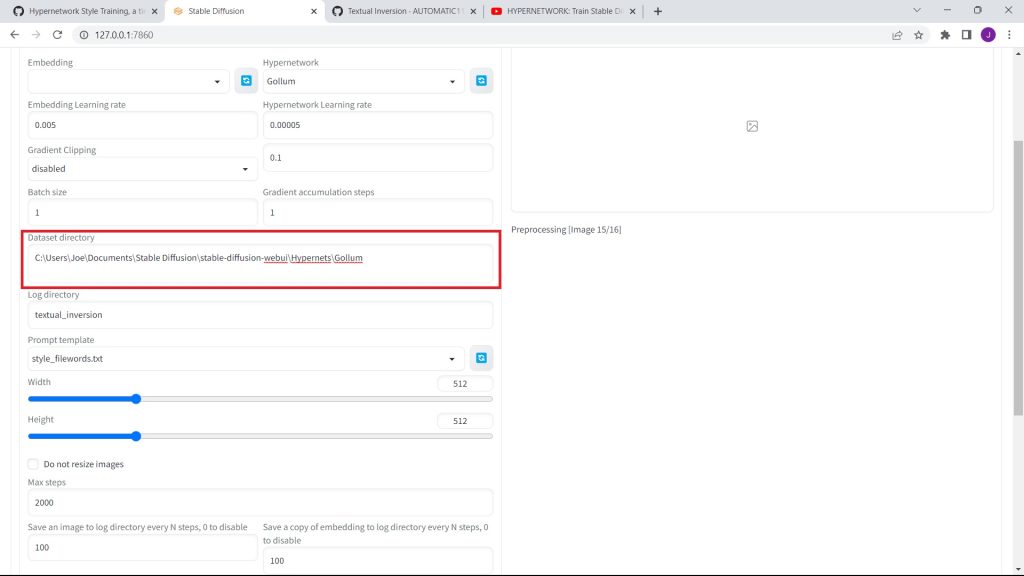Viewport: 1024px width, 576px height.
Task: Open the browser extensions puzzle icon
Action: (945, 34)
